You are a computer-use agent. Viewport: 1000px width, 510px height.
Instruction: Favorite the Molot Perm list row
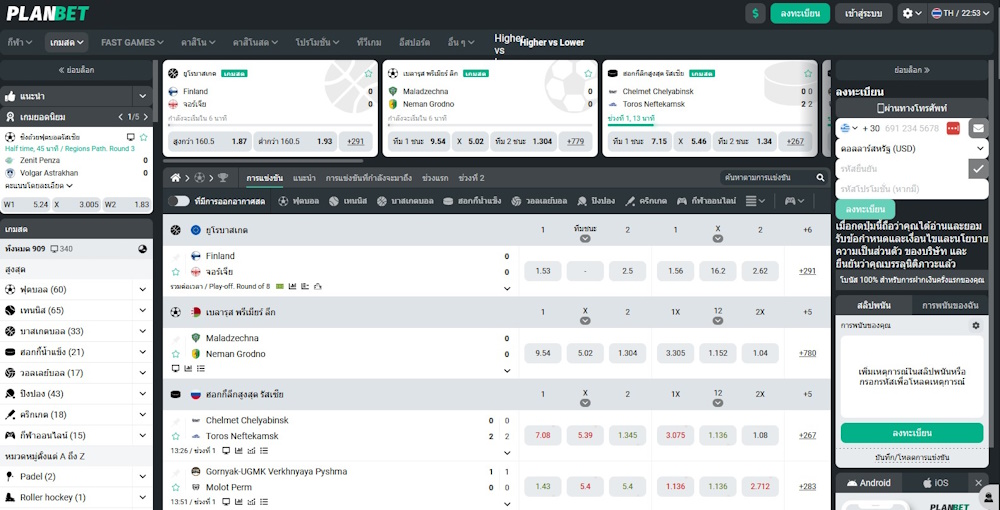pyautogui.click(x=176, y=487)
